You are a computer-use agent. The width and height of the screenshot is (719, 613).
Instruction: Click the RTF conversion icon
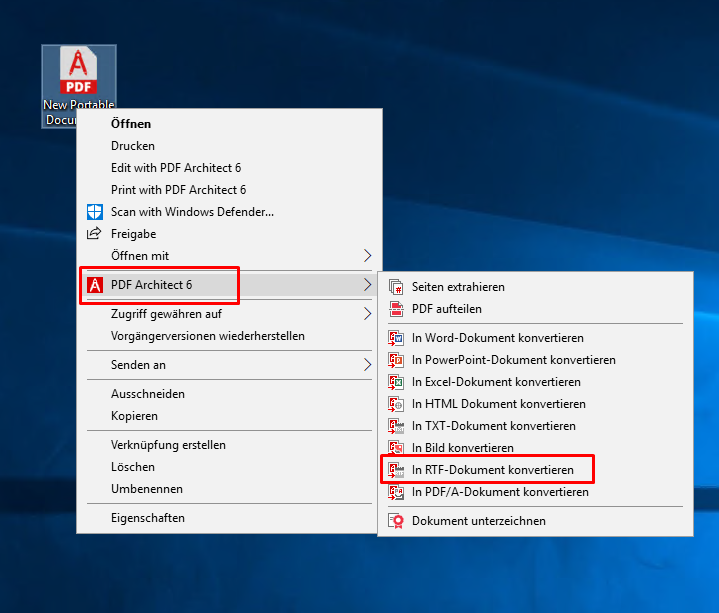click(x=396, y=470)
